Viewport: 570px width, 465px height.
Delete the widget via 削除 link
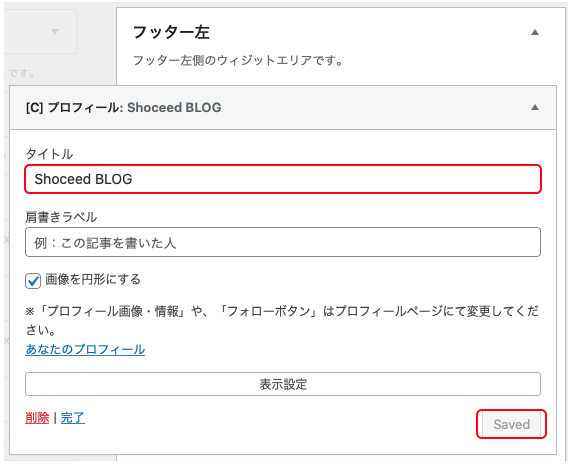click(x=37, y=418)
